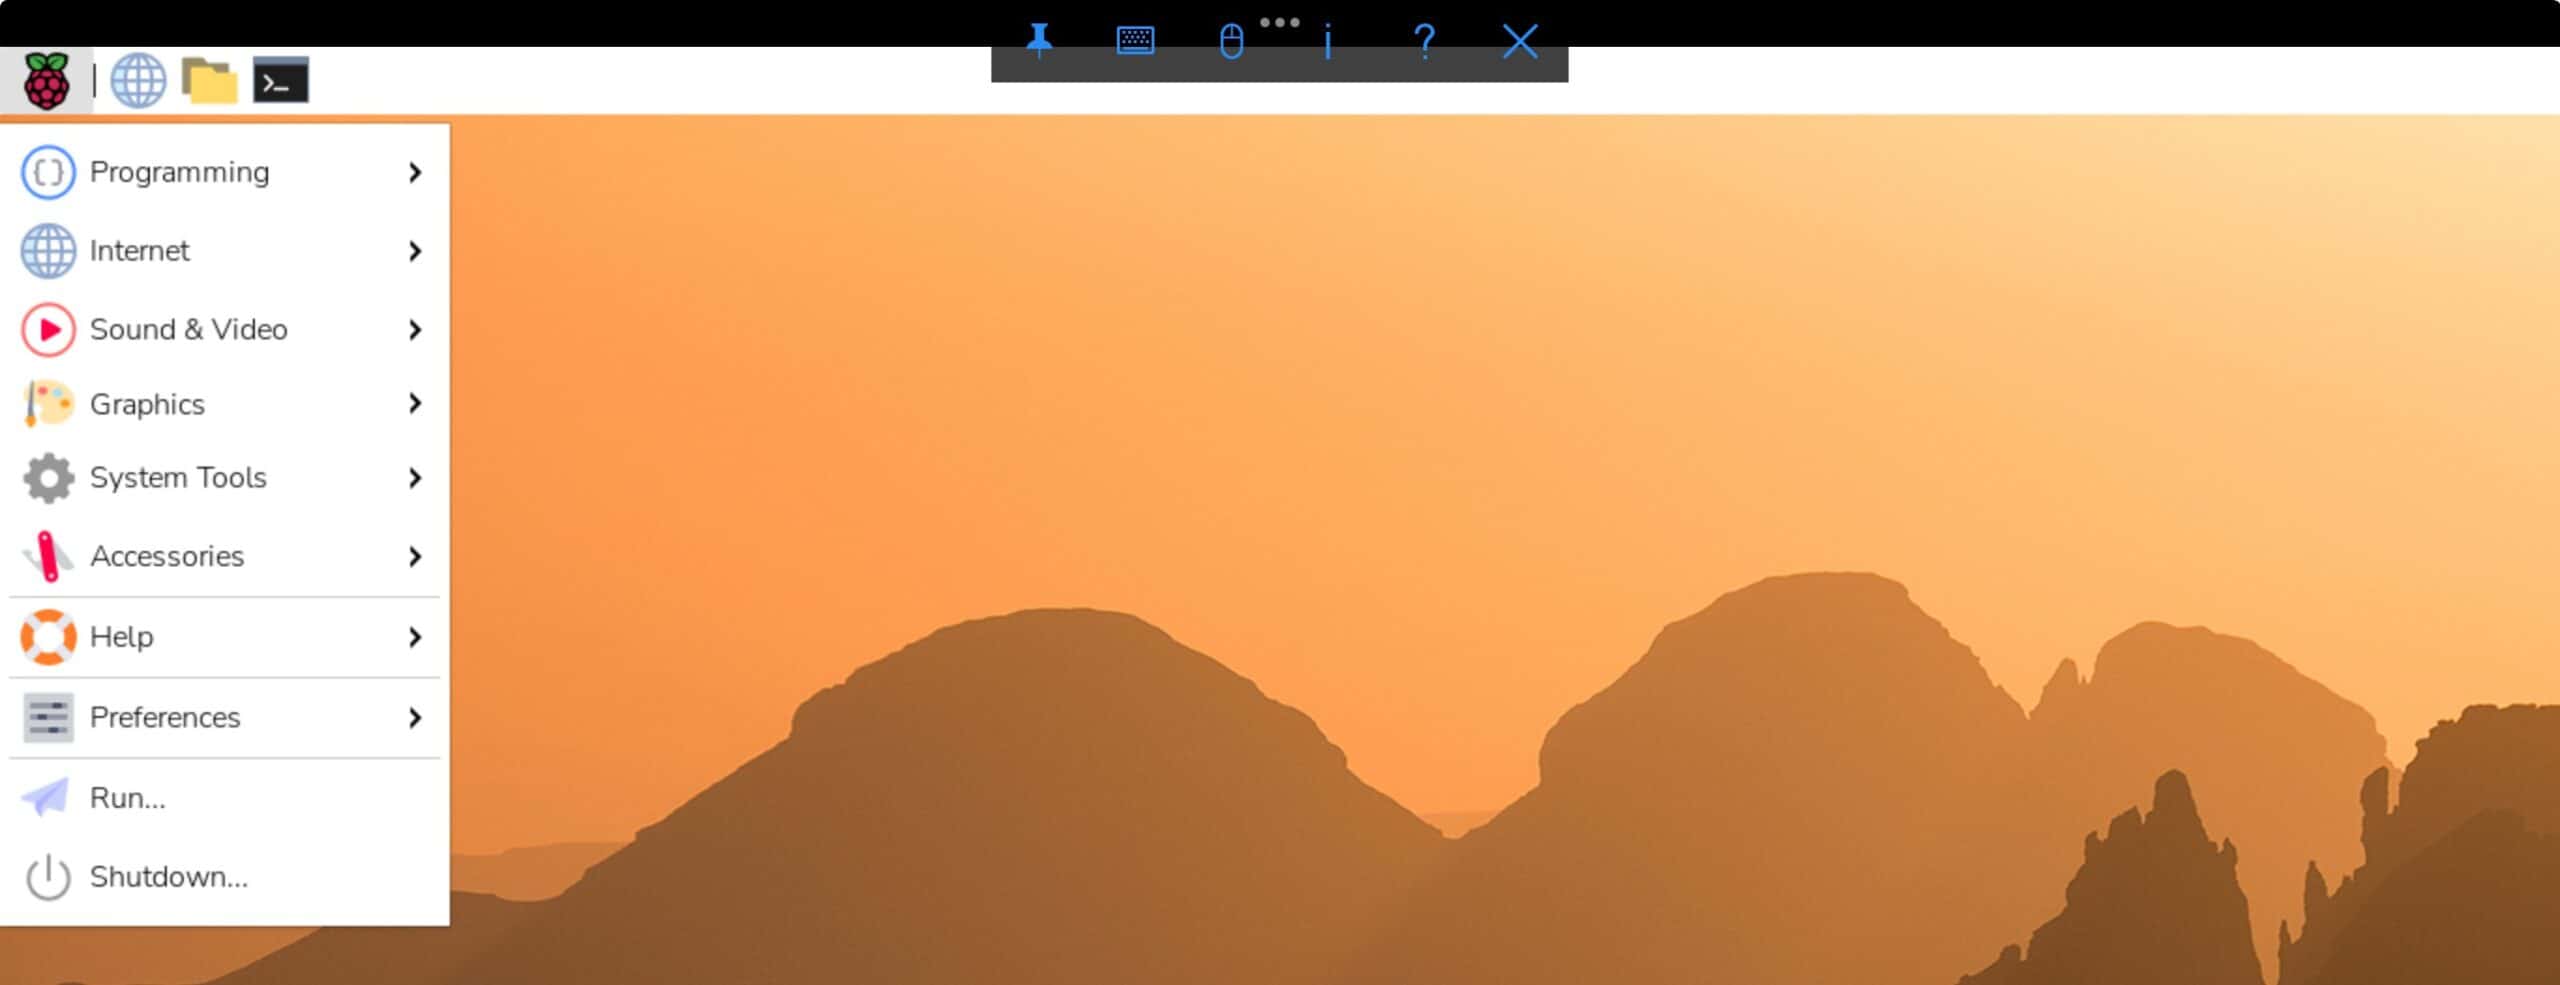Open the Sound & Video menu

[188, 330]
